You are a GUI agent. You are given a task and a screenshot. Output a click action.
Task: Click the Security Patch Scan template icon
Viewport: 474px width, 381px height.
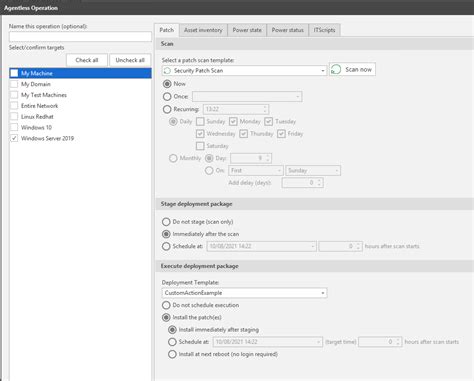point(168,71)
